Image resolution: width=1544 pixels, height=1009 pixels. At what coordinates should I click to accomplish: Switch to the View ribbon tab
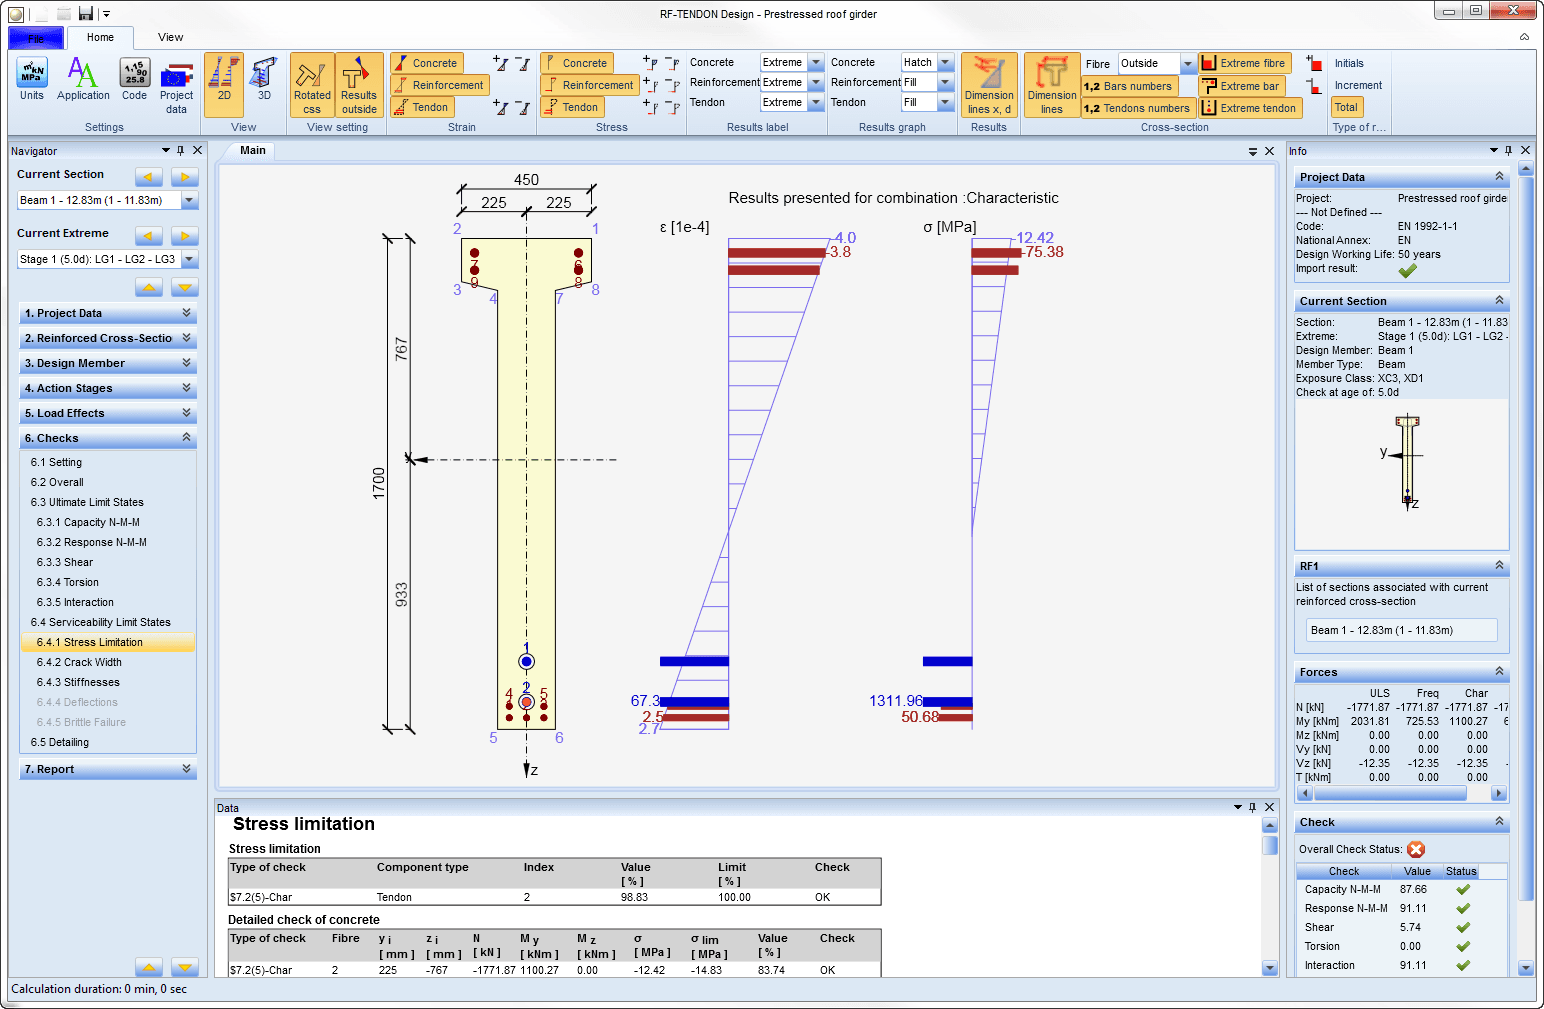(170, 37)
